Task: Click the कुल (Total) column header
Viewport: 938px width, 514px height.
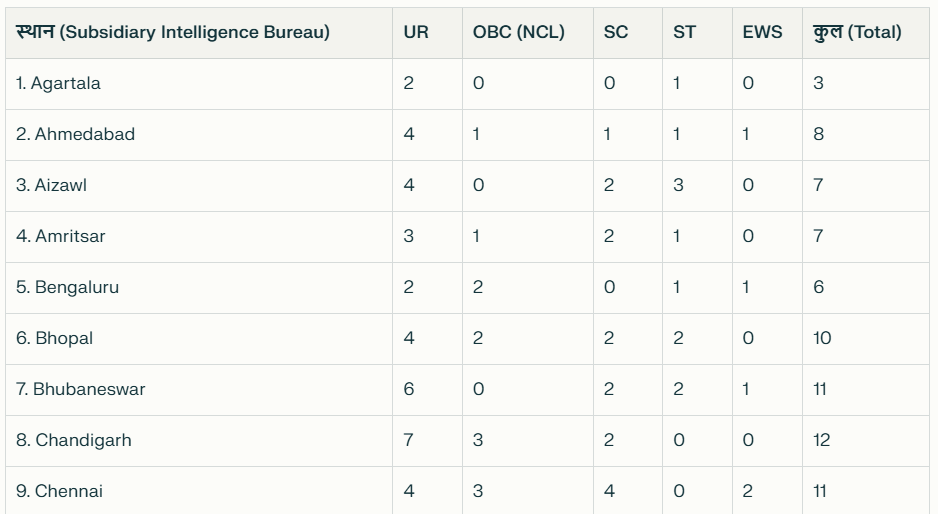Action: (857, 32)
